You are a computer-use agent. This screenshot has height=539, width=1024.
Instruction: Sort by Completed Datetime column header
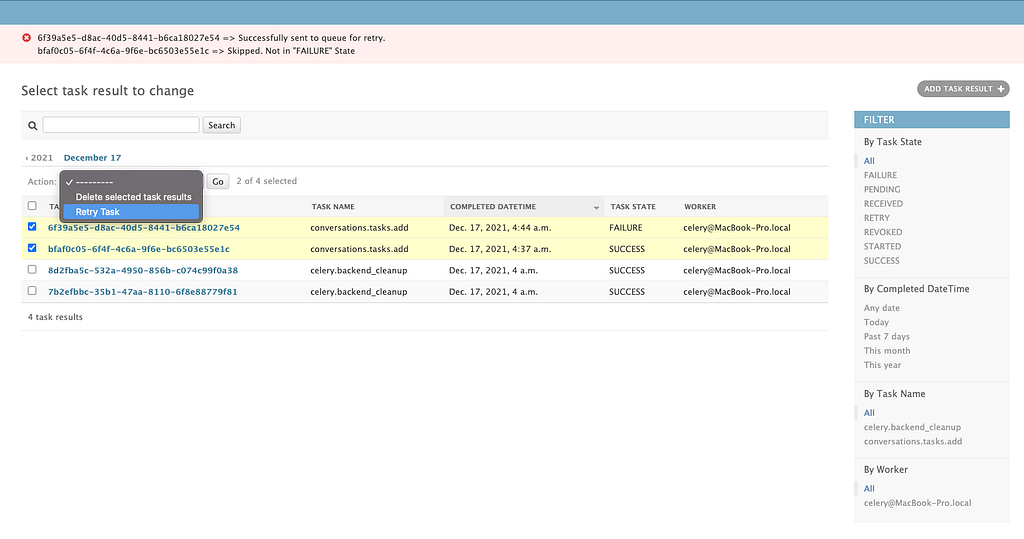[493, 206]
